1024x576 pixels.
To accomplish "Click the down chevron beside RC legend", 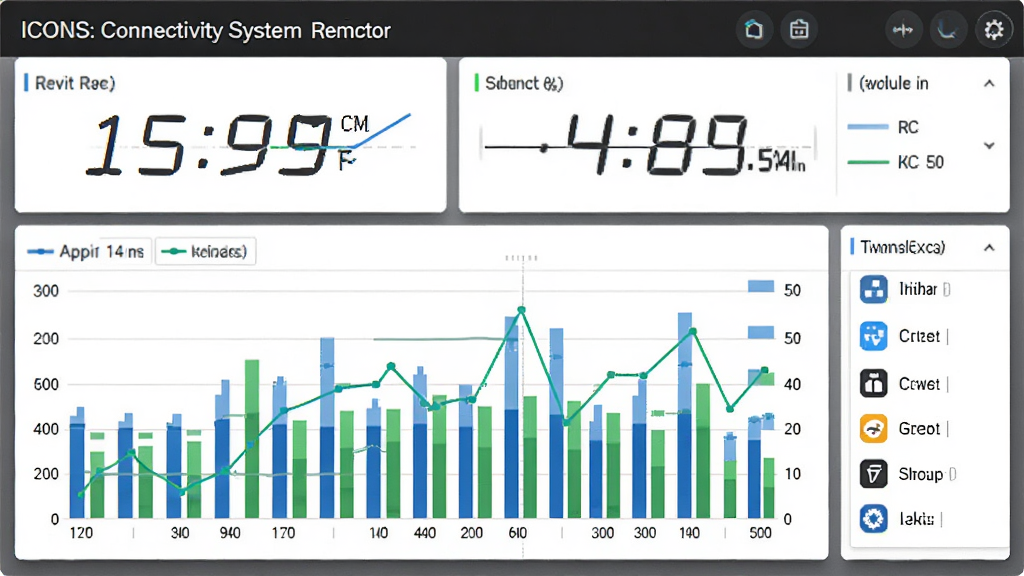I will point(989,146).
